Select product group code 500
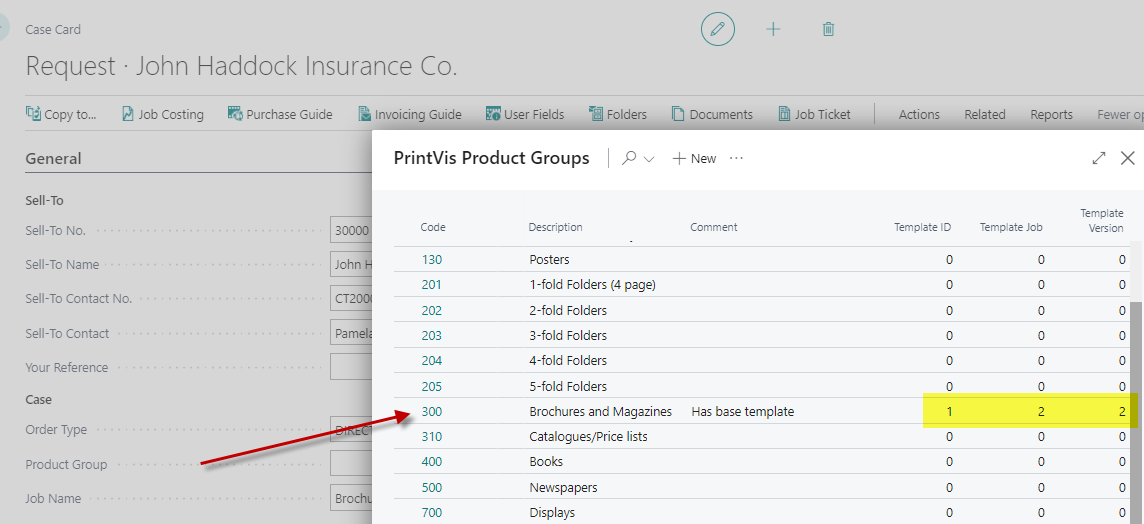Screen dimensions: 1144x524 click(x=431, y=487)
